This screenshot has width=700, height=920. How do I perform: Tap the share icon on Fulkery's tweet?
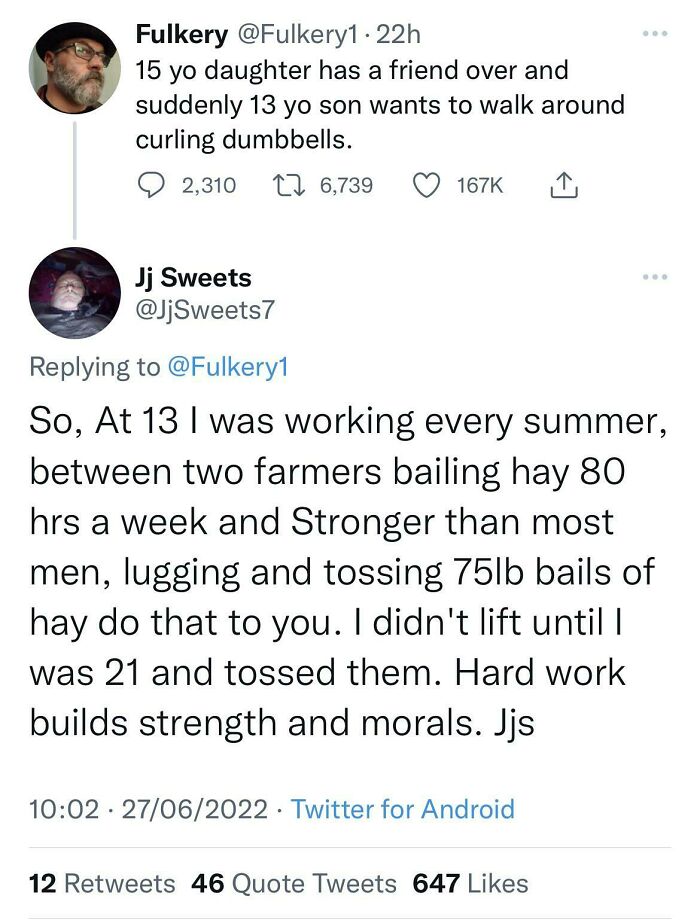click(564, 185)
